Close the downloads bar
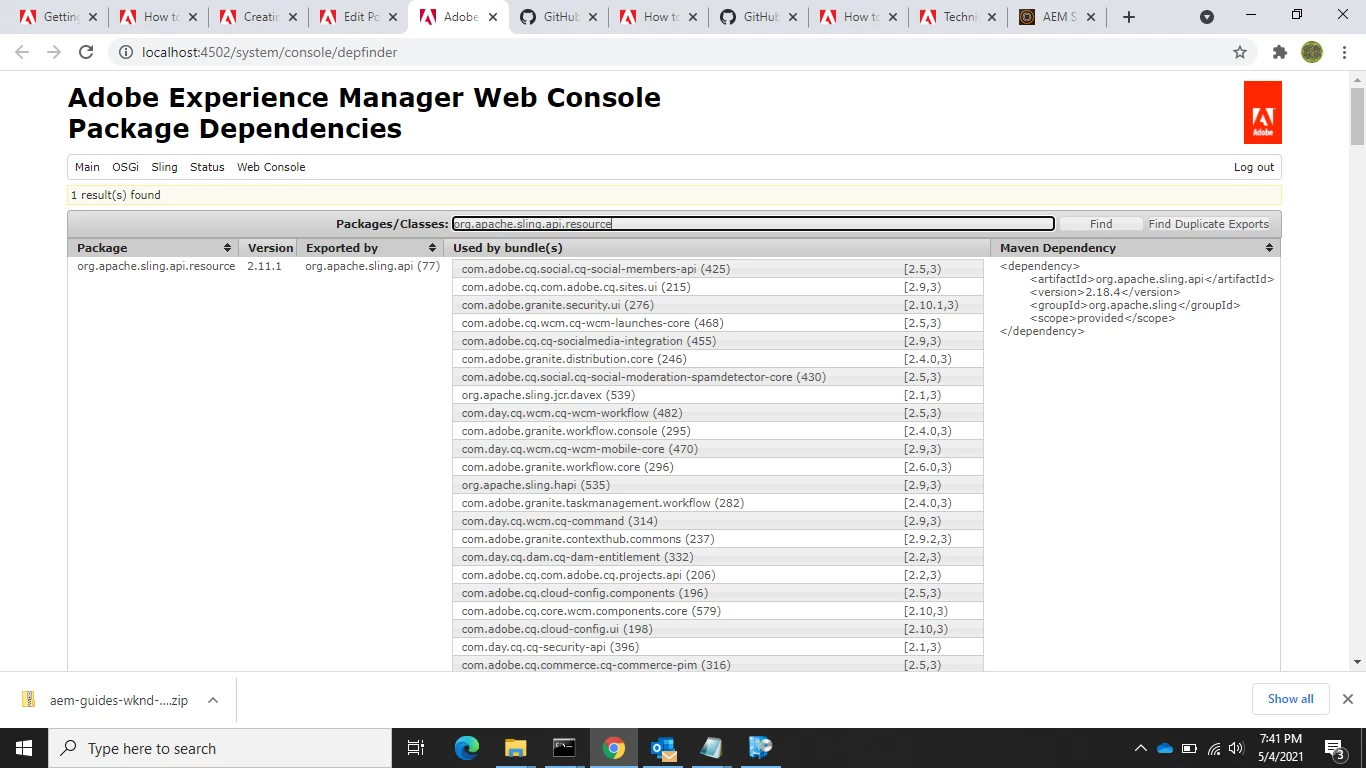Viewport: 1366px width, 768px height. tap(1347, 699)
